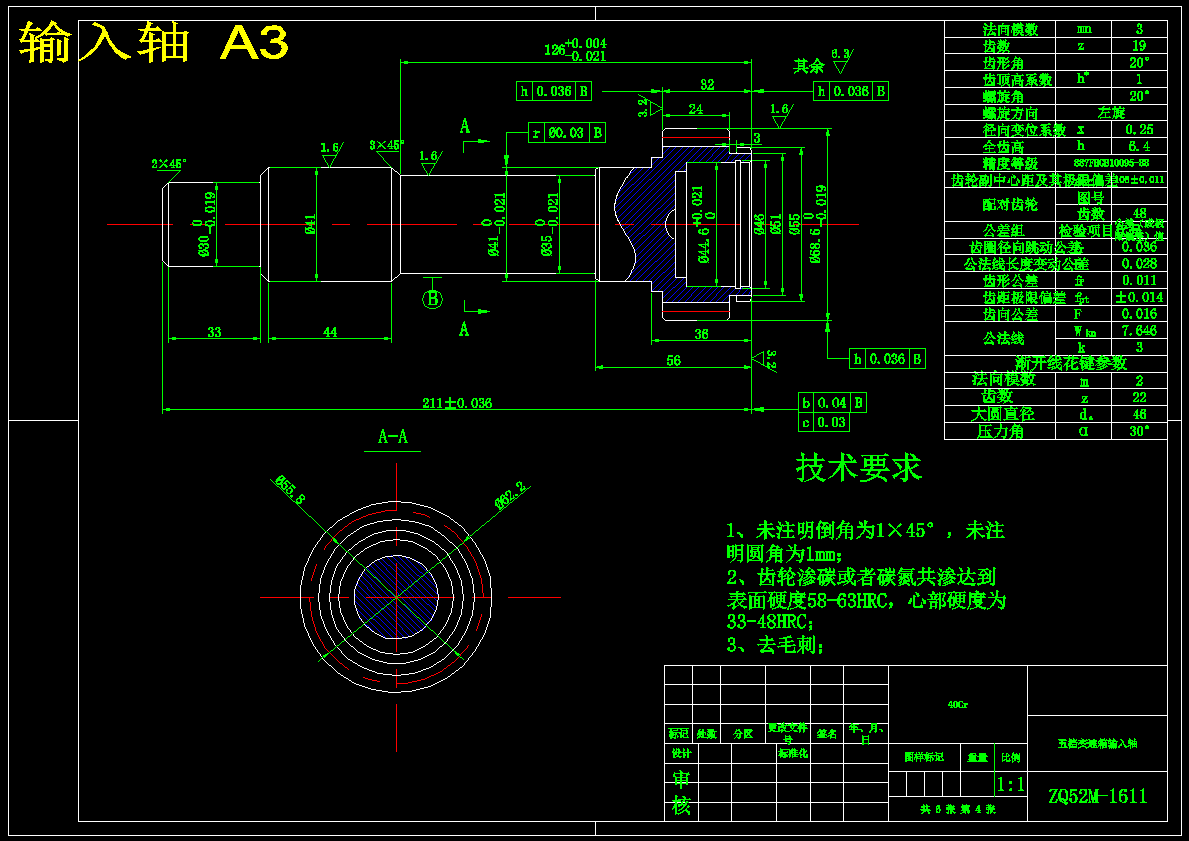Select the circled datum B symbol

[432, 300]
